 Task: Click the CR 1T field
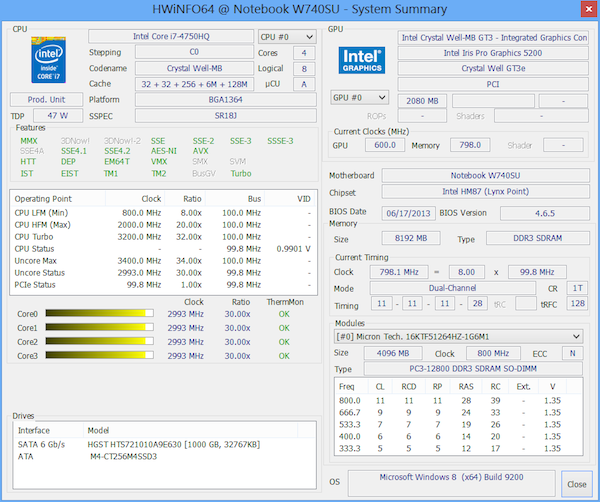click(x=577, y=288)
